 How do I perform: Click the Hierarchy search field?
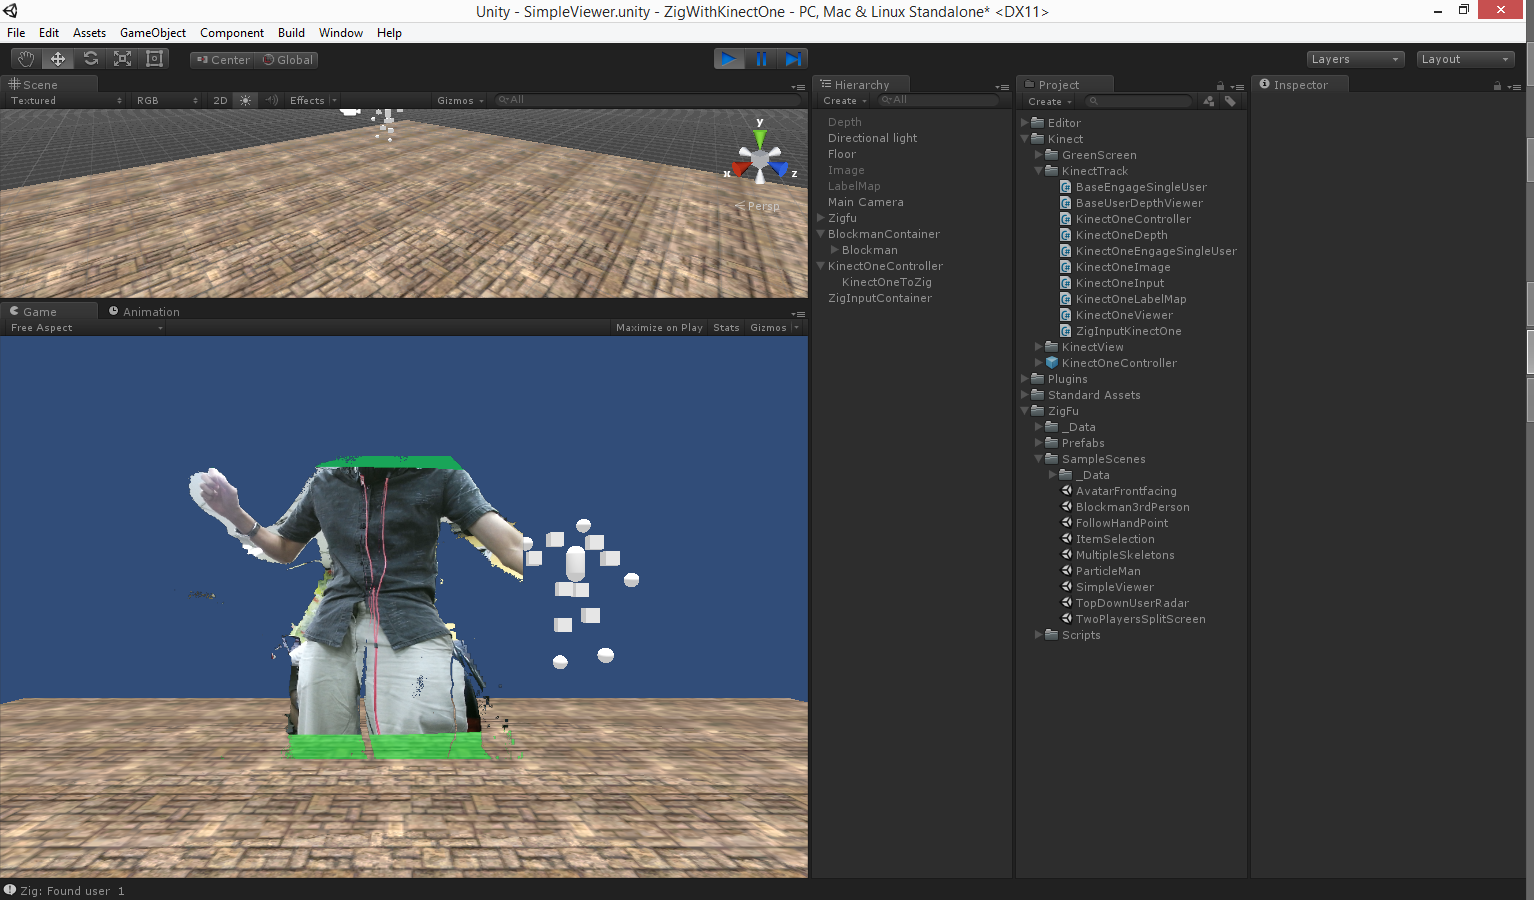(940, 100)
